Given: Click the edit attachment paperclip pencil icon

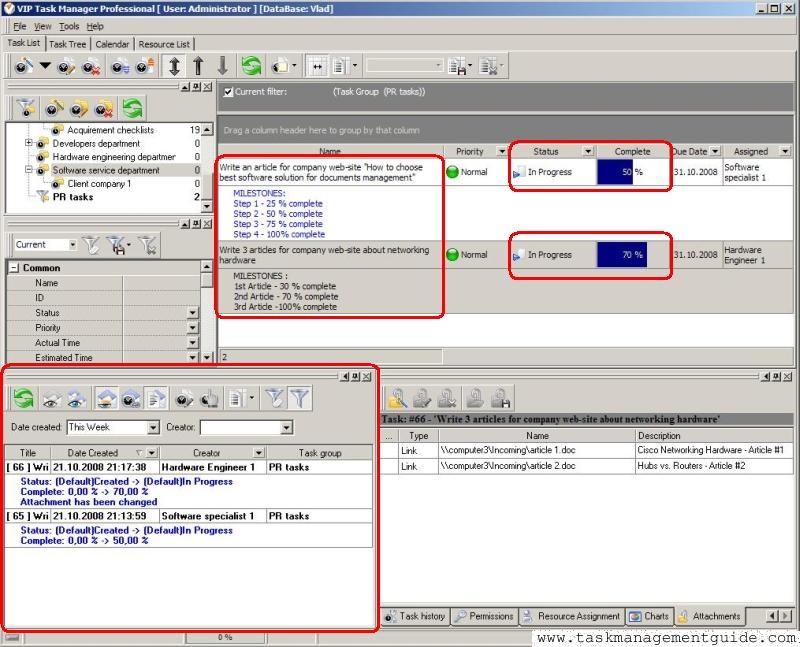Looking at the screenshot, I should pos(422,399).
